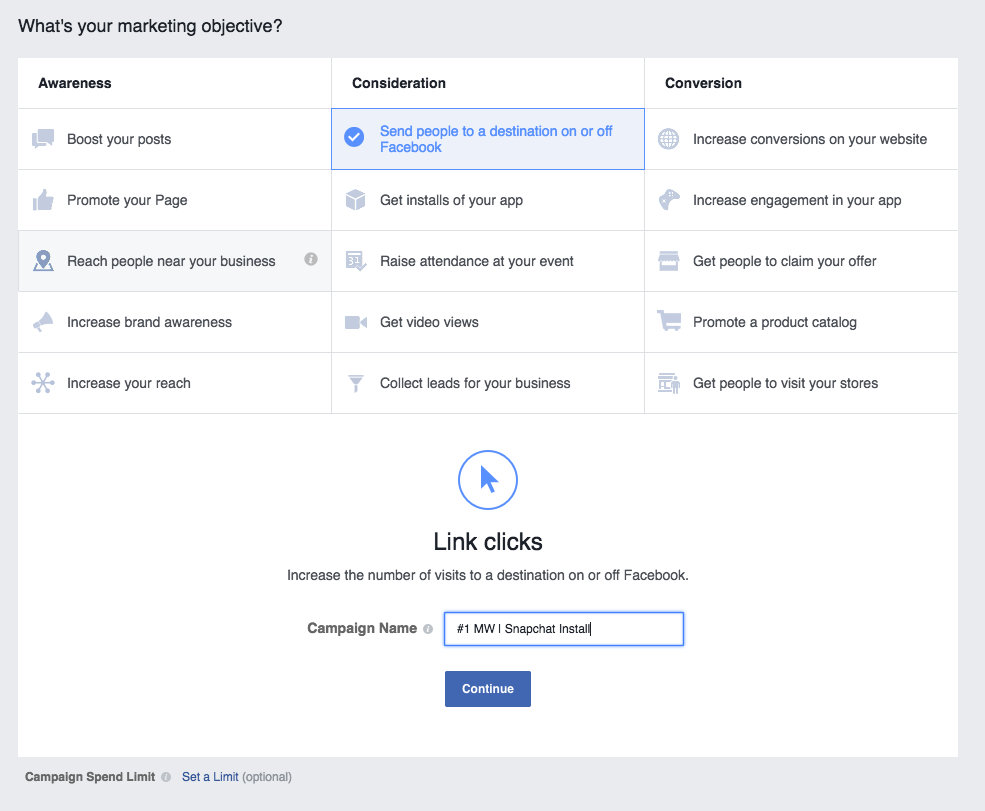
Task: Pick the Increase brand awareness objective
Action: coord(175,322)
